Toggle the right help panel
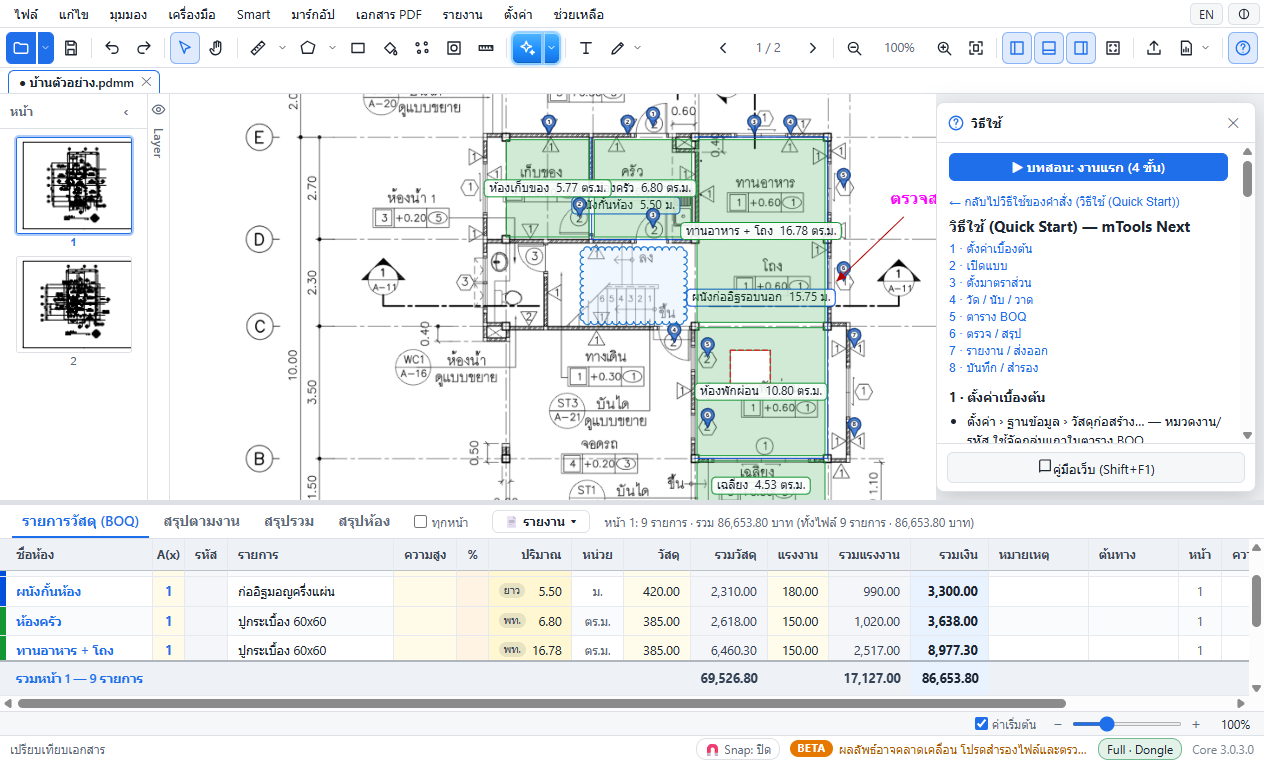This screenshot has height=761, width=1264. pos(1080,48)
